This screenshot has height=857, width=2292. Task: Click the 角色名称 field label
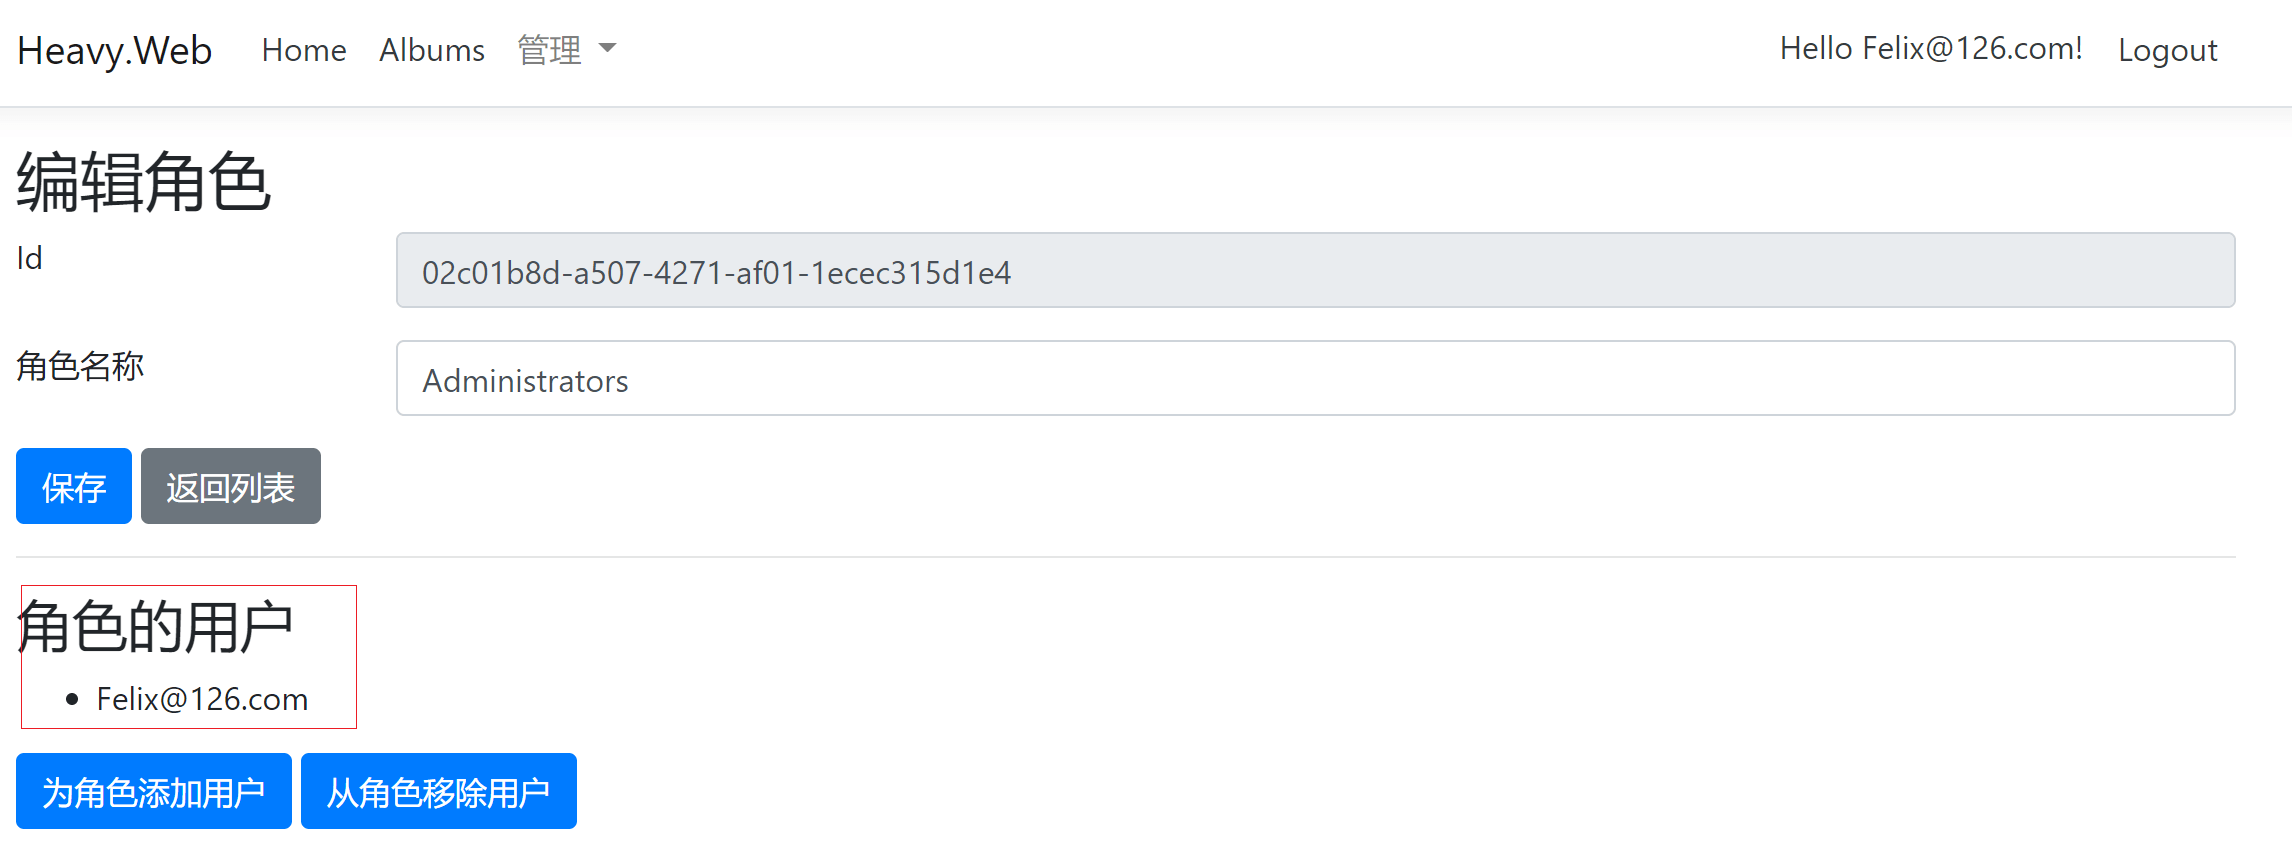pyautogui.click(x=80, y=366)
